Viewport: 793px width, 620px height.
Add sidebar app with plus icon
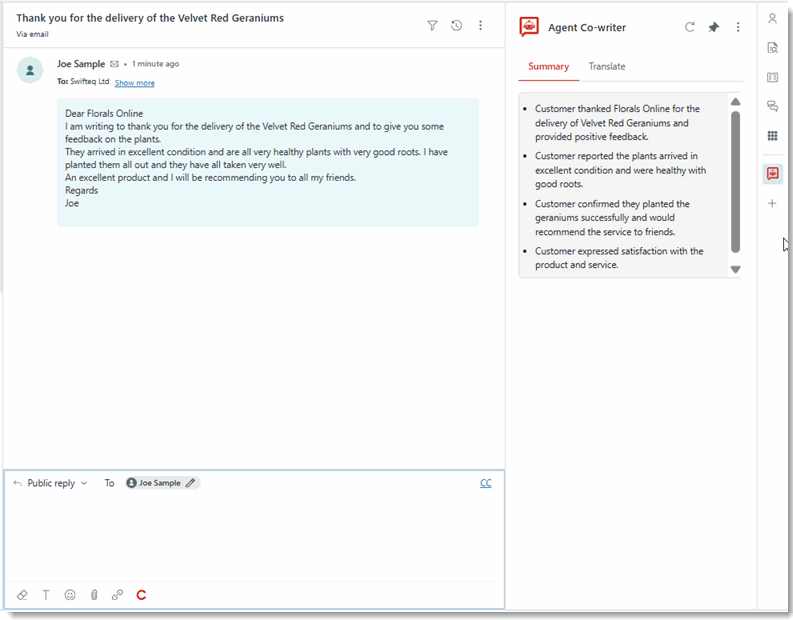click(x=772, y=203)
